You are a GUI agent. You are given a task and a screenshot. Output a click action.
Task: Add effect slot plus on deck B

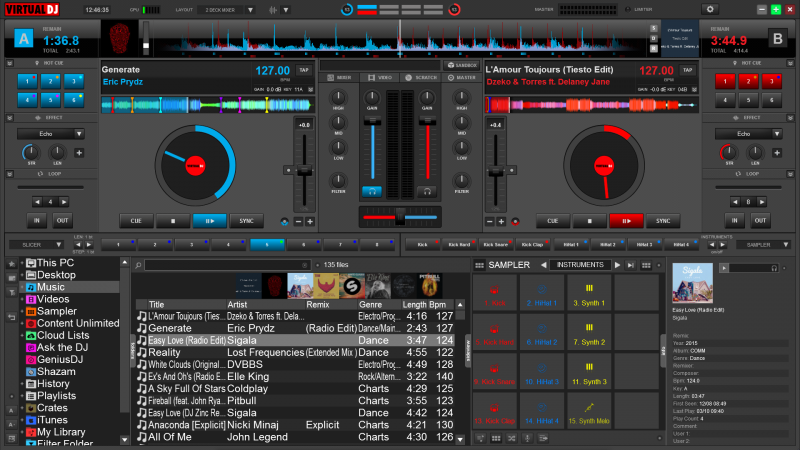[x=777, y=153]
